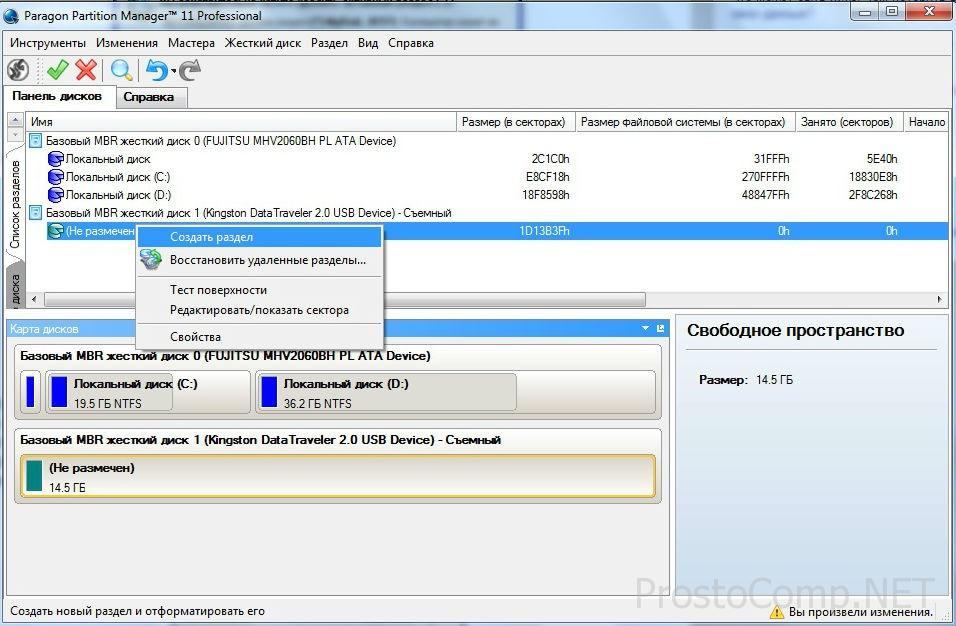Undo last operation with blue arrow
The image size is (956, 626).
(x=157, y=70)
